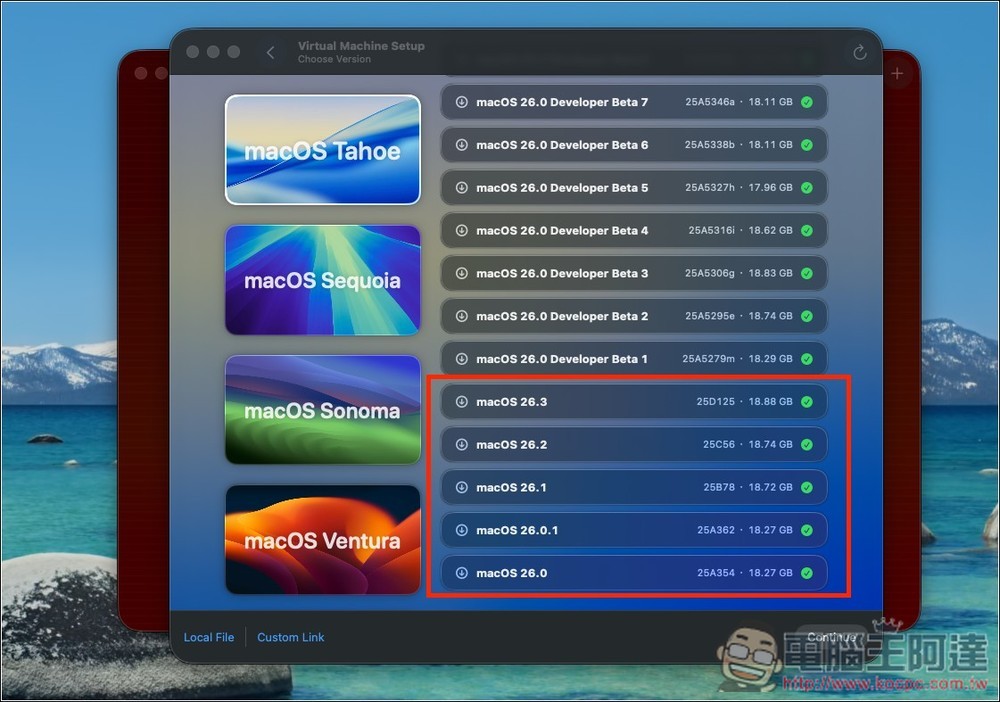This screenshot has height=702, width=1000.
Task: Download icon for macOS 26.3
Action: pyautogui.click(x=462, y=402)
